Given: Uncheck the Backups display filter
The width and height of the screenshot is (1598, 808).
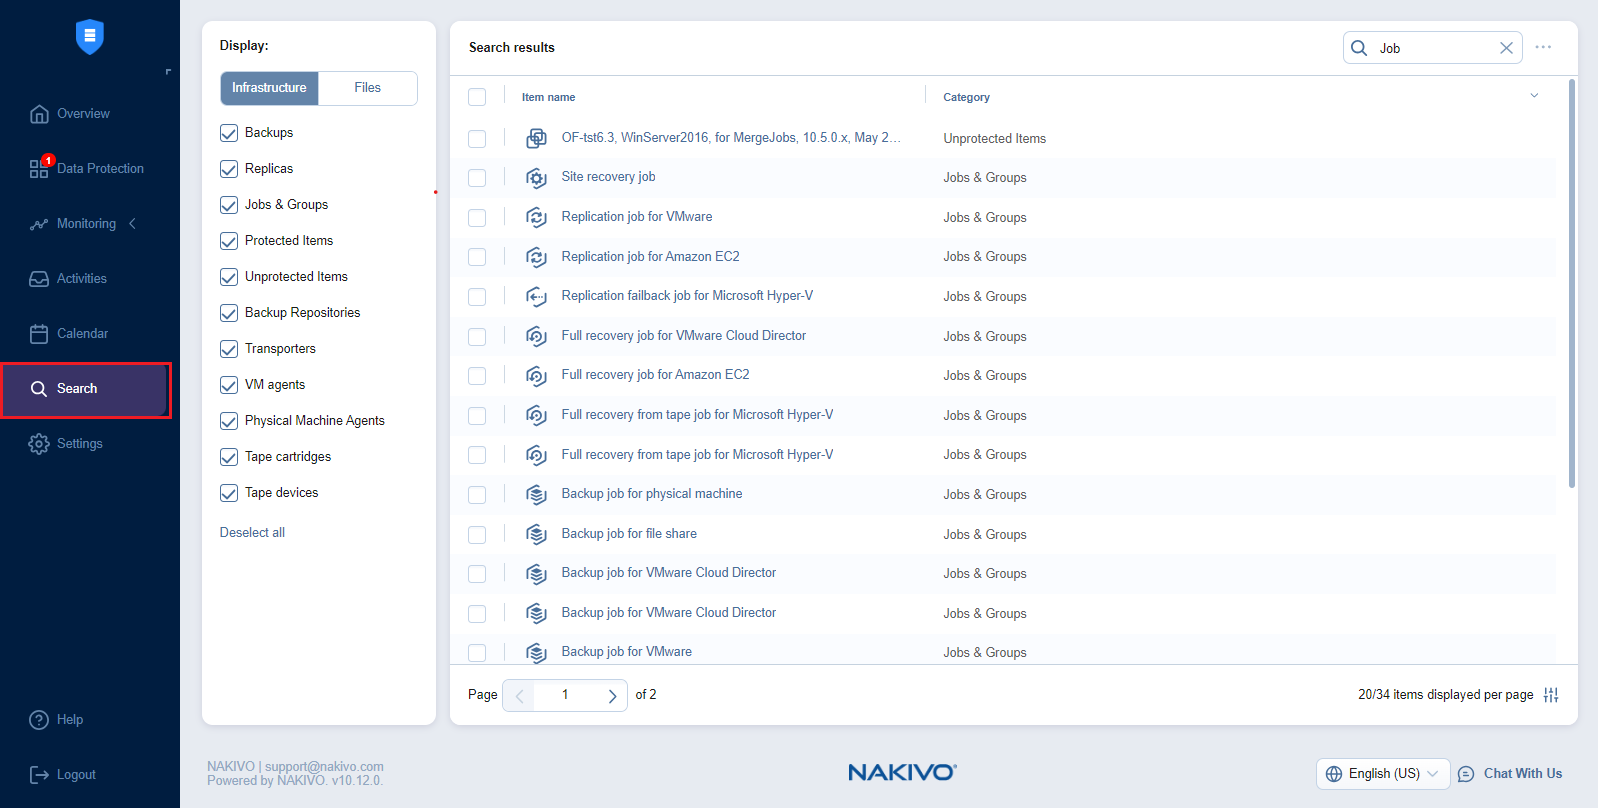Looking at the screenshot, I should pos(229,133).
